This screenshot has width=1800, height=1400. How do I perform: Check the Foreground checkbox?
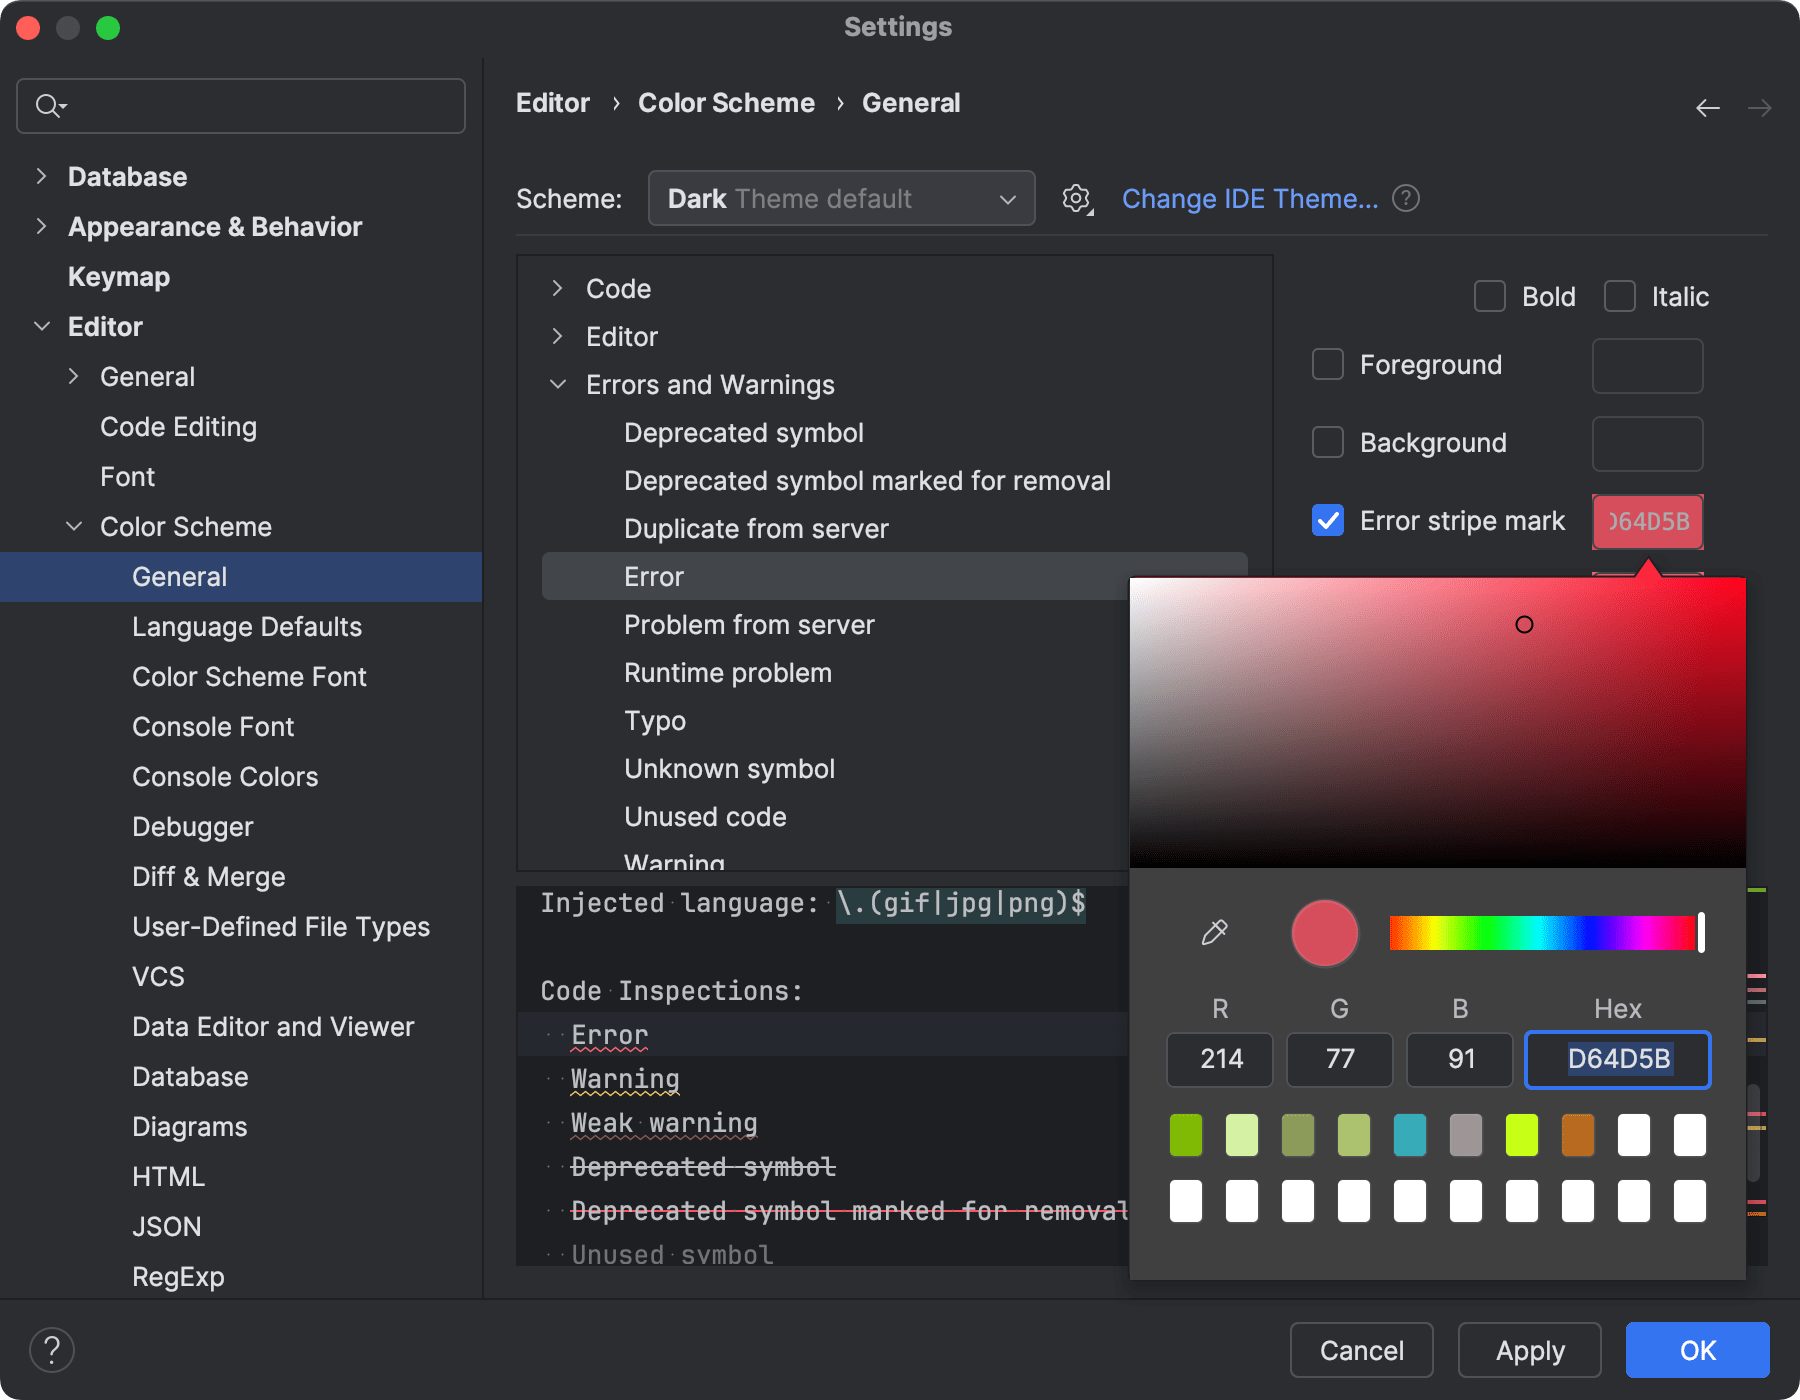point(1328,365)
